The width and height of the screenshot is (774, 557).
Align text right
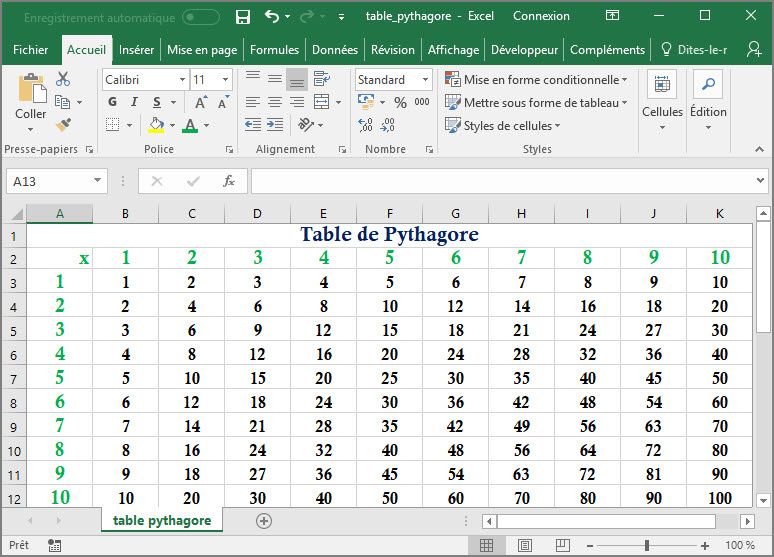pos(297,102)
